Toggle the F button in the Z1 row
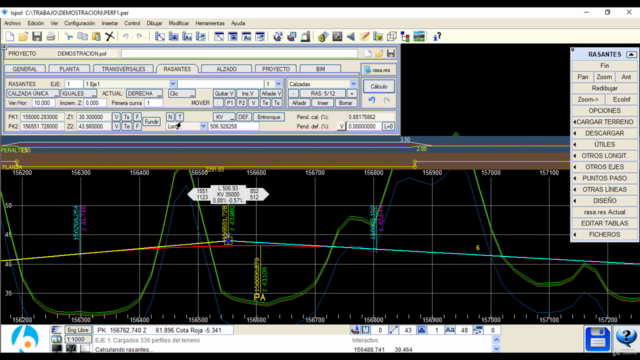640x360 pixels. (x=137, y=117)
